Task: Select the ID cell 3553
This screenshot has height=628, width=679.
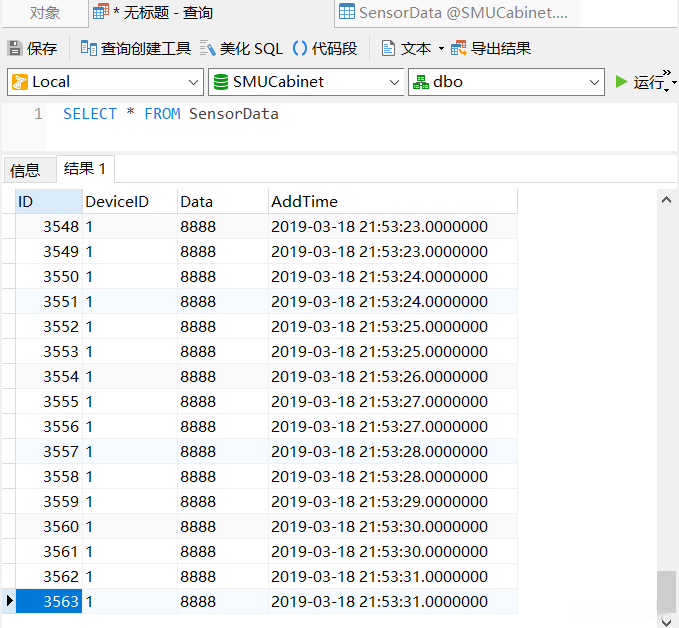Action: pos(49,351)
